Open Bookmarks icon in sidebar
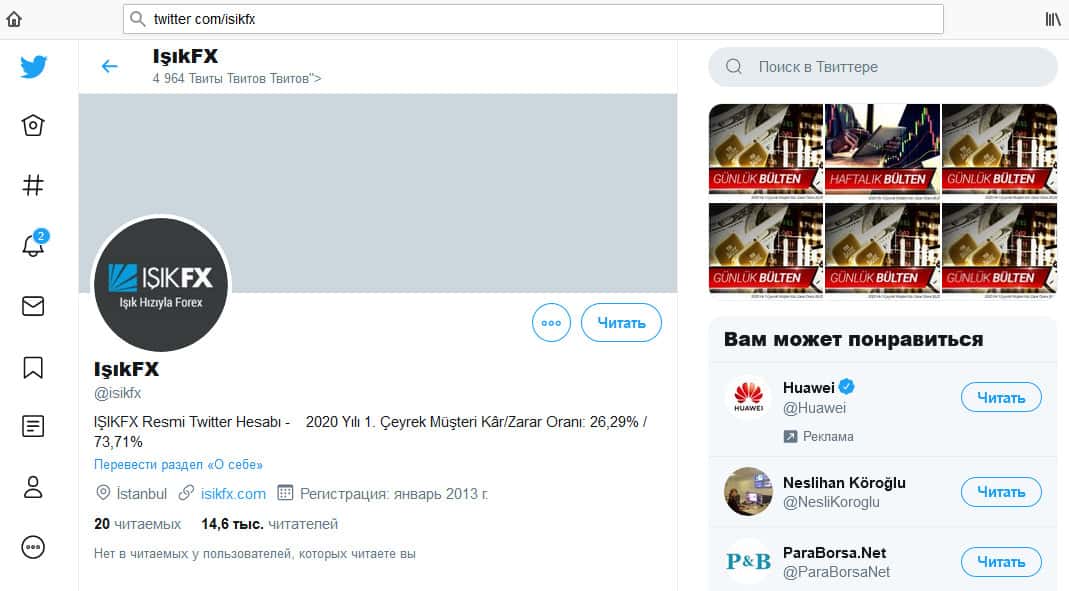The height and width of the screenshot is (591, 1069). point(33,367)
